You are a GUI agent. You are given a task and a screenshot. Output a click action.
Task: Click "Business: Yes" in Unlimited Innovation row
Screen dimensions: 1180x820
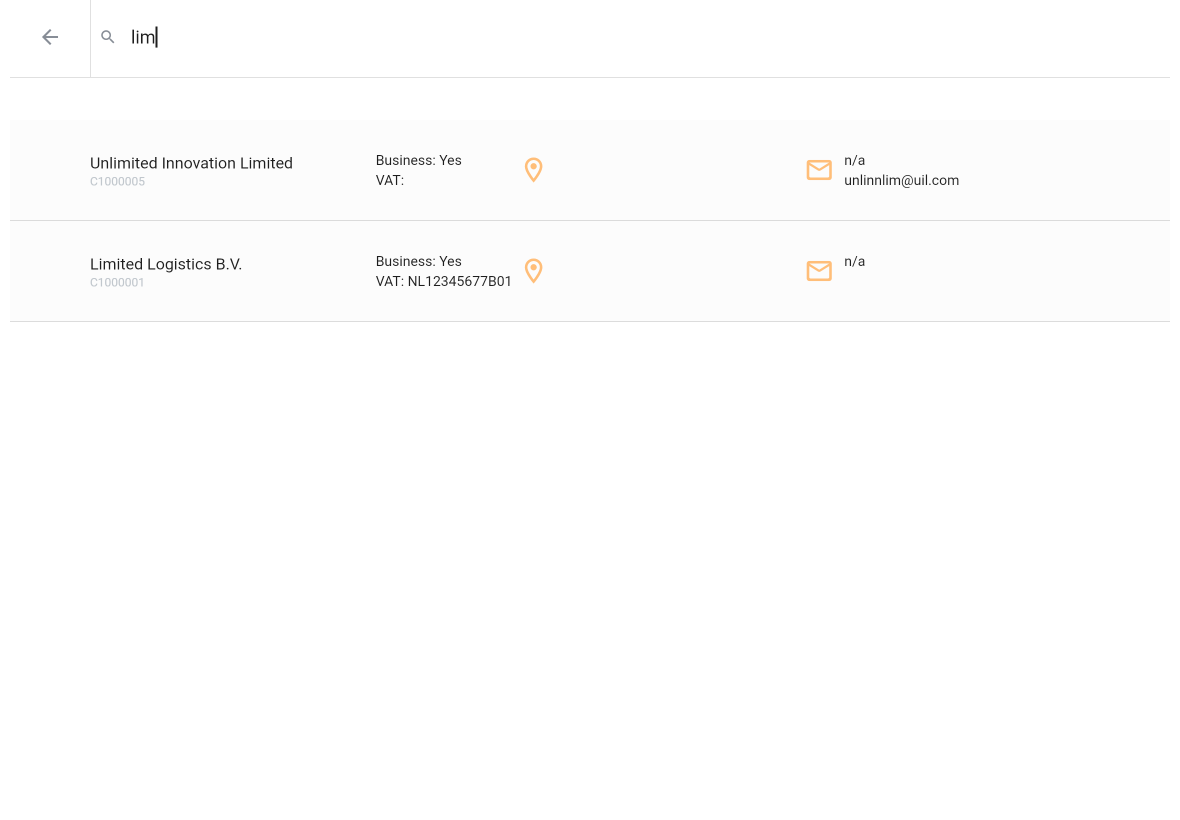tap(418, 160)
